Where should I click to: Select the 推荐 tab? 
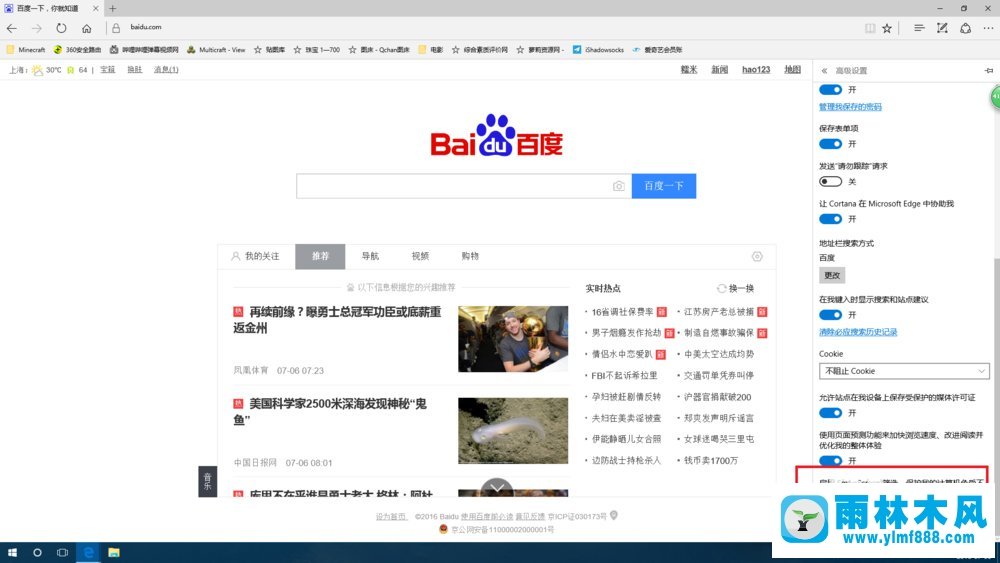pos(320,256)
